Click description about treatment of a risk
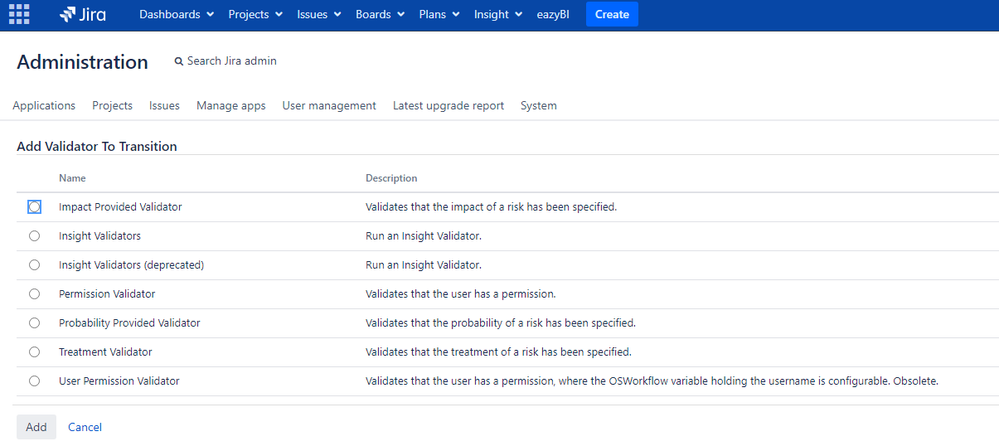 498,352
